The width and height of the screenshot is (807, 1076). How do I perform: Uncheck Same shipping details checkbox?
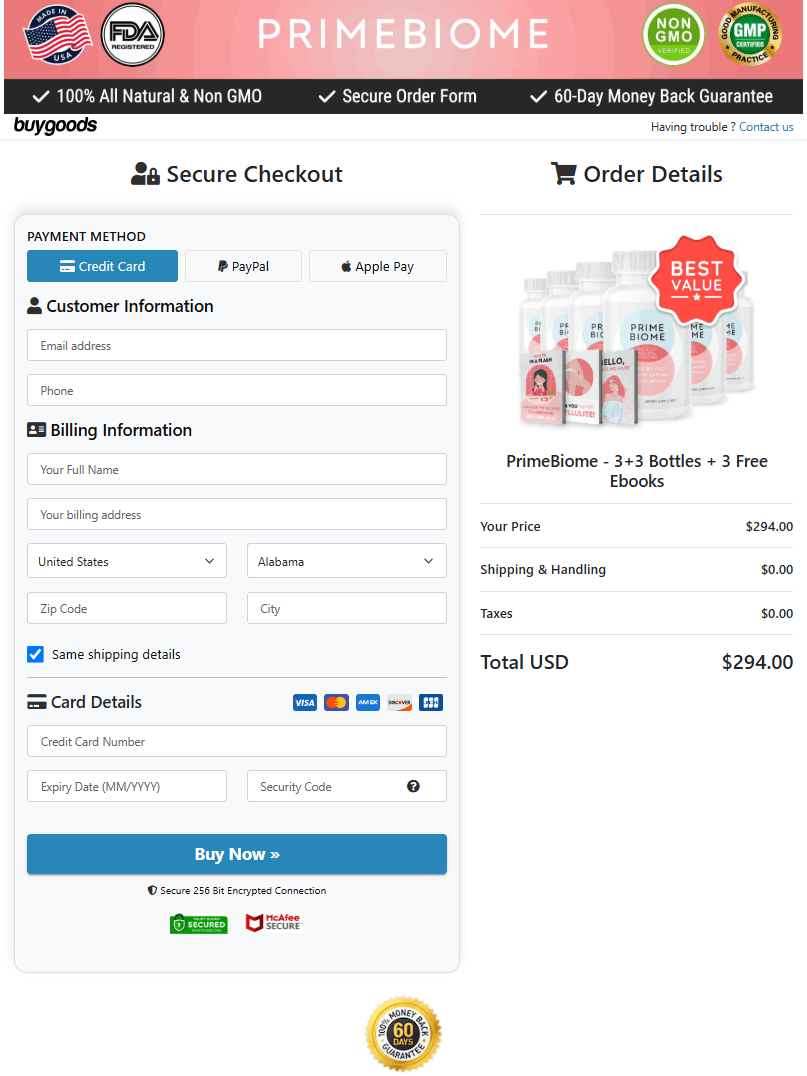point(36,654)
